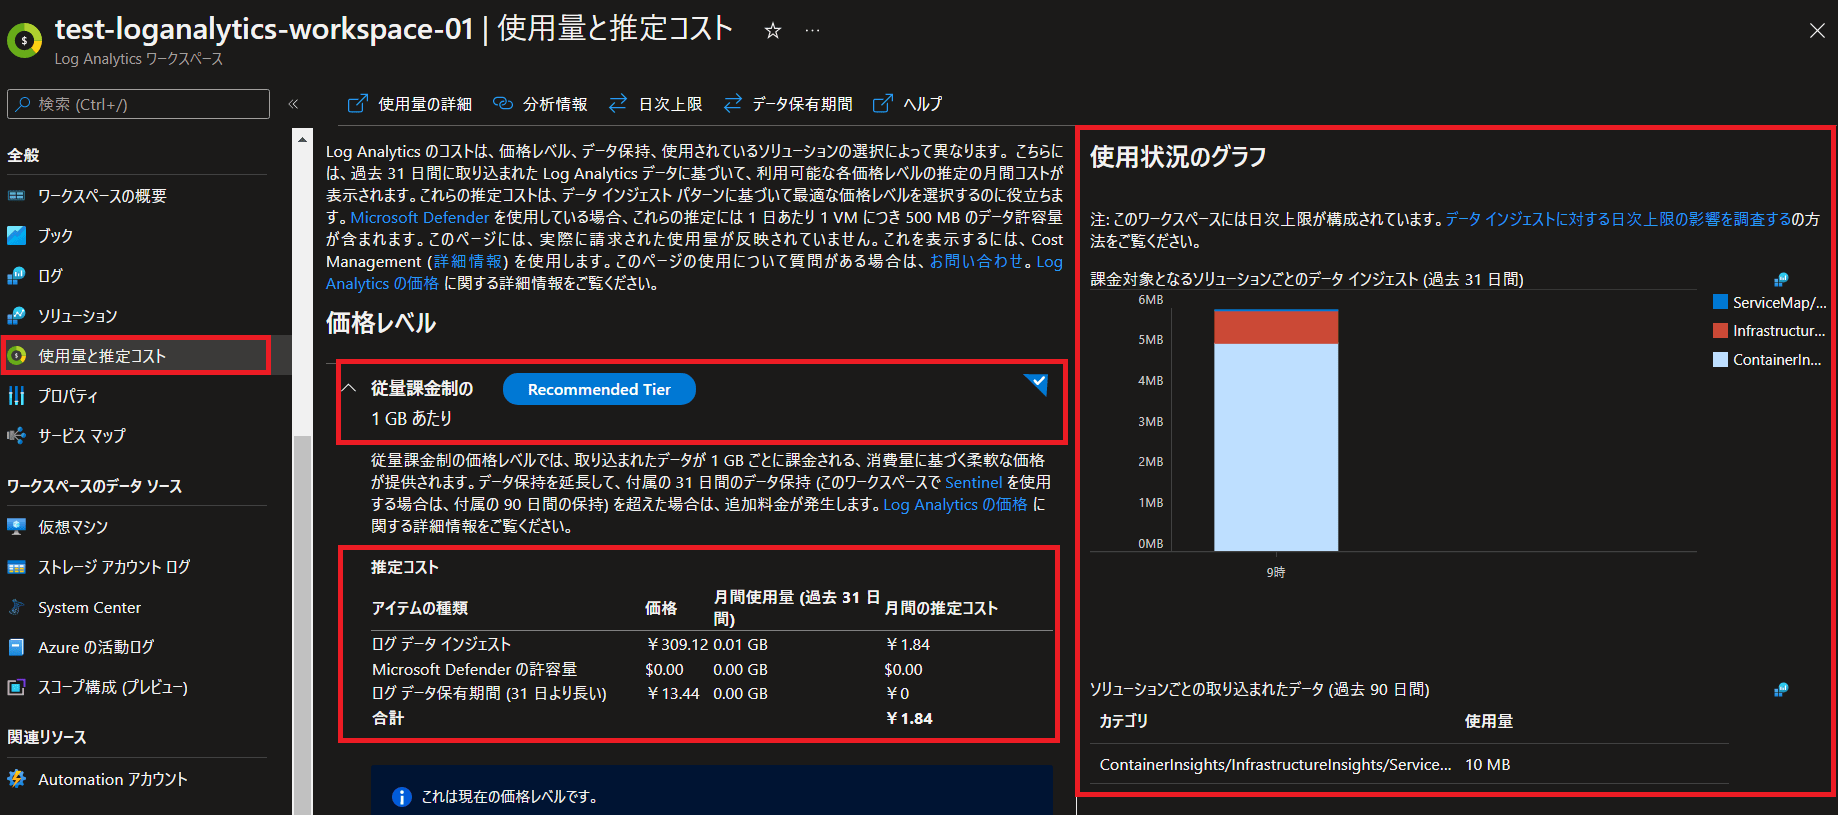Click ContainerInsights legend light blue swatch
The height and width of the screenshot is (815, 1838).
pos(1720,359)
